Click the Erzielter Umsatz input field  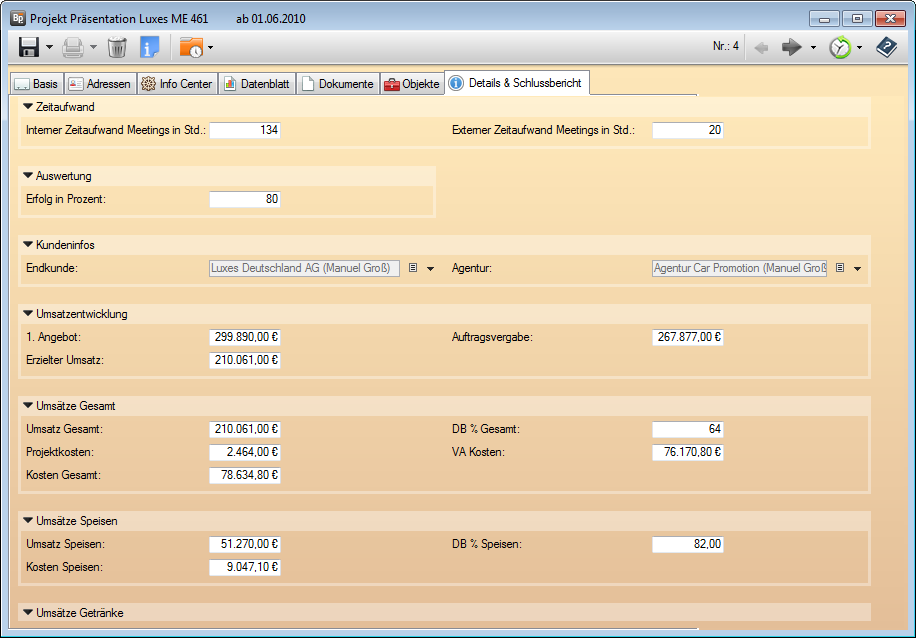tap(245, 360)
